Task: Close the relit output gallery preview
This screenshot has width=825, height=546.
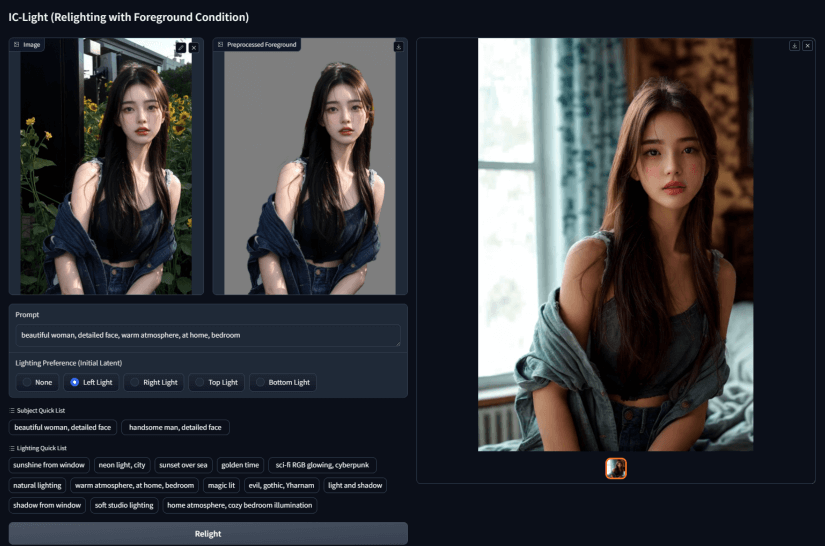Action: (x=807, y=46)
